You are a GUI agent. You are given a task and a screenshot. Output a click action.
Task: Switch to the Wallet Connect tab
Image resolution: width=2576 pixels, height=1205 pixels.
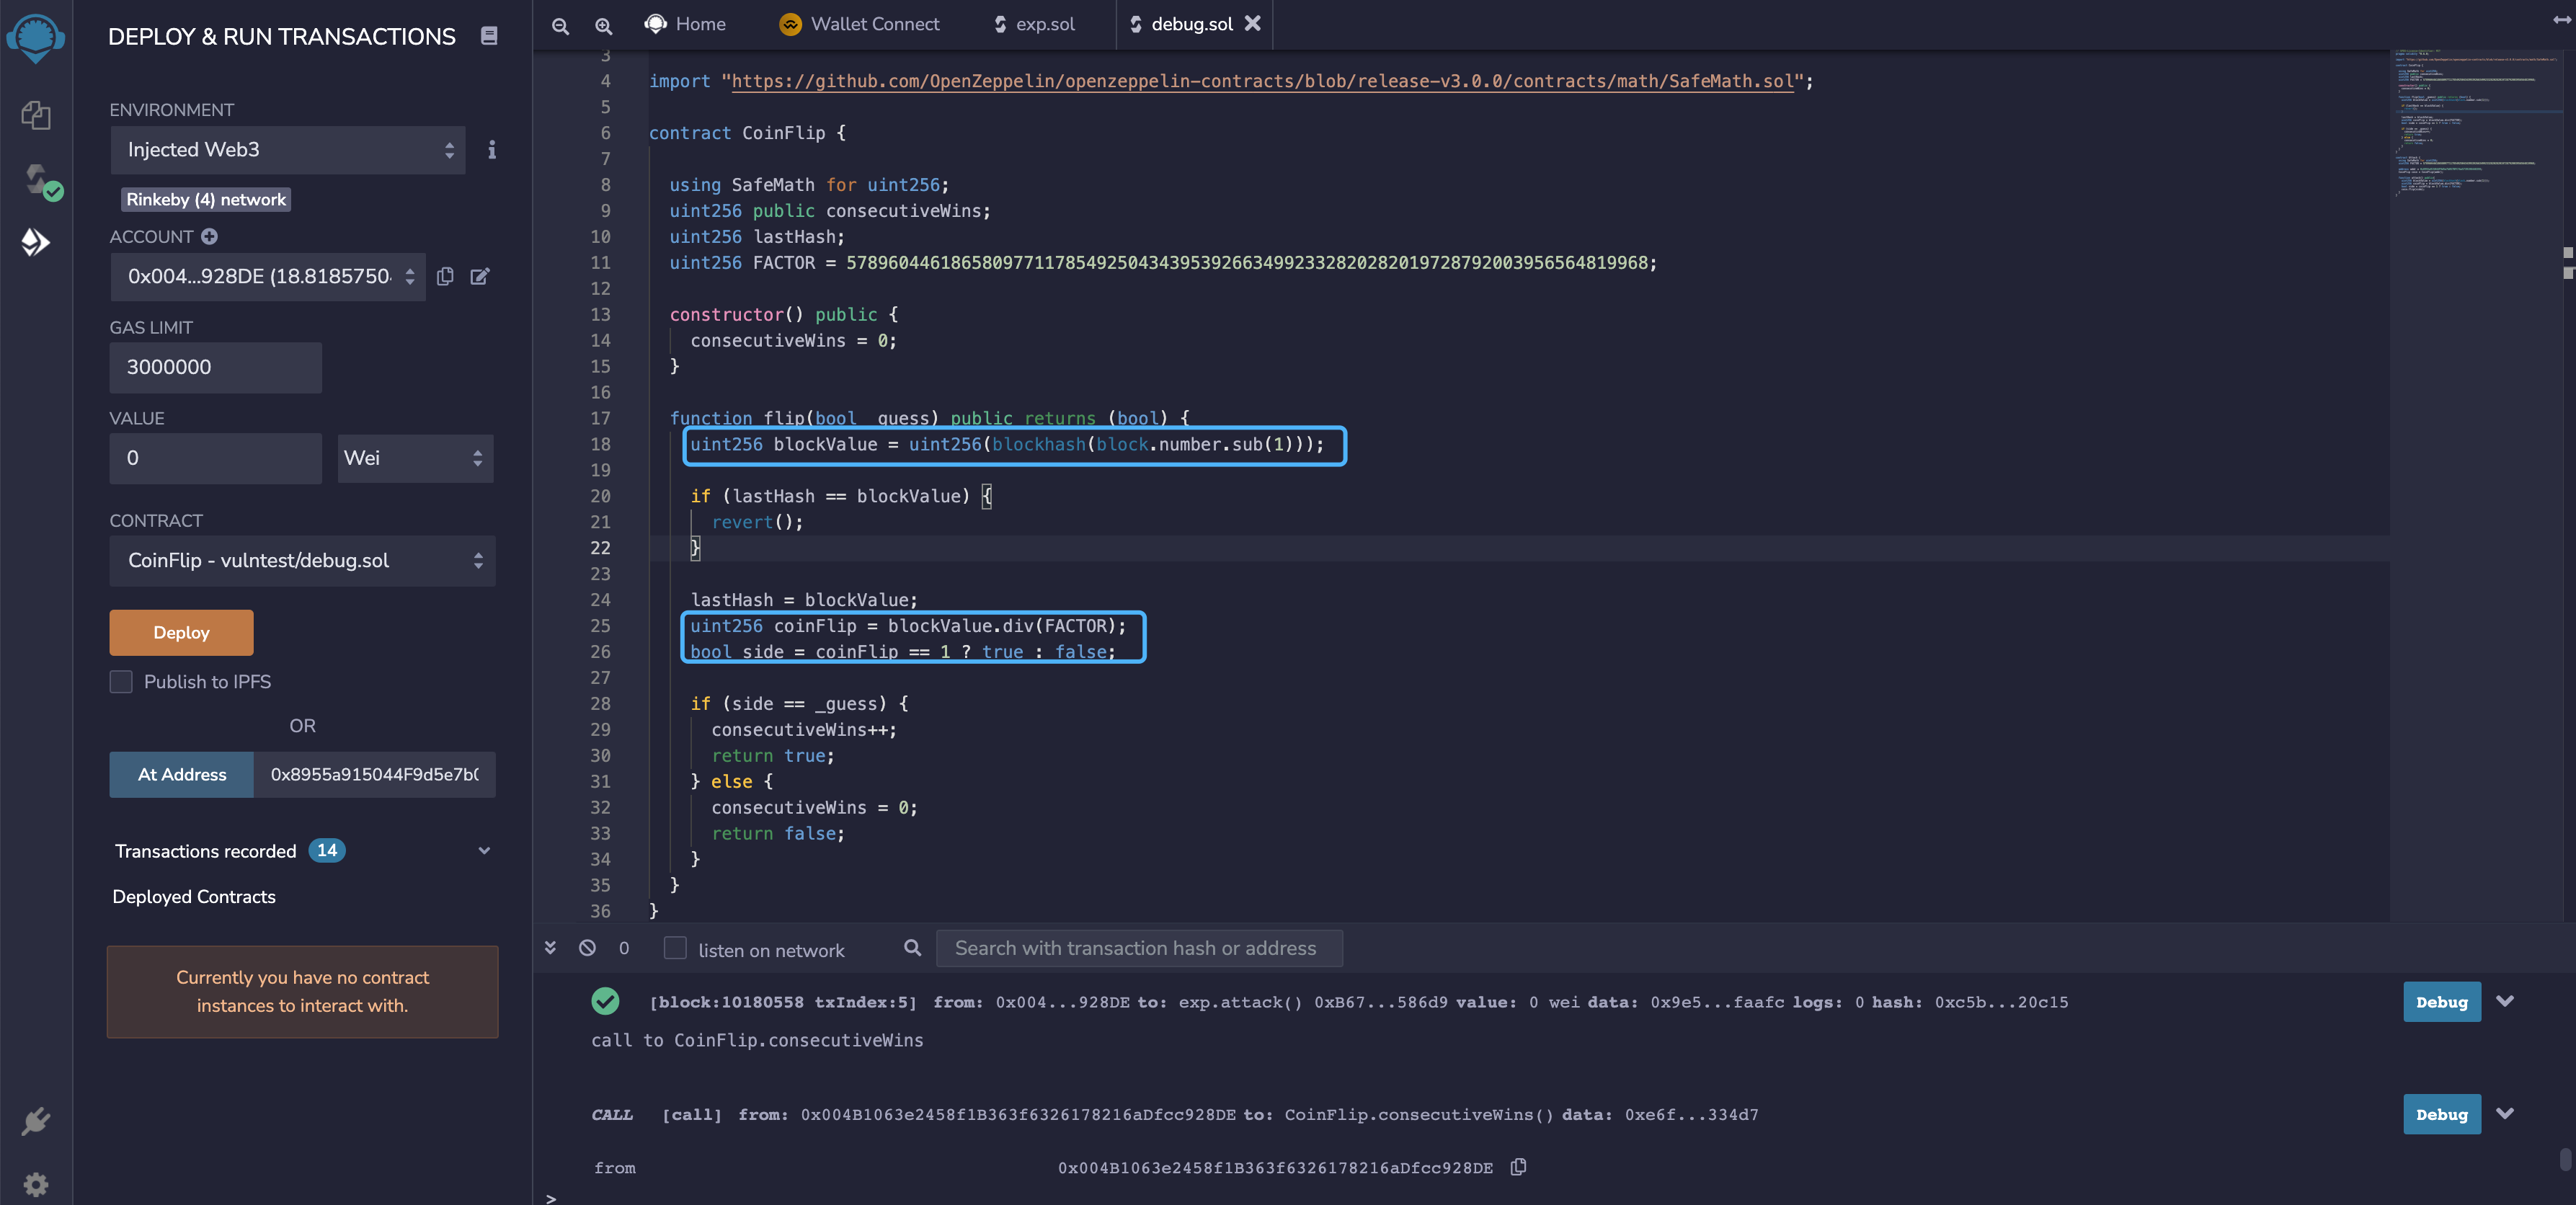click(x=860, y=24)
